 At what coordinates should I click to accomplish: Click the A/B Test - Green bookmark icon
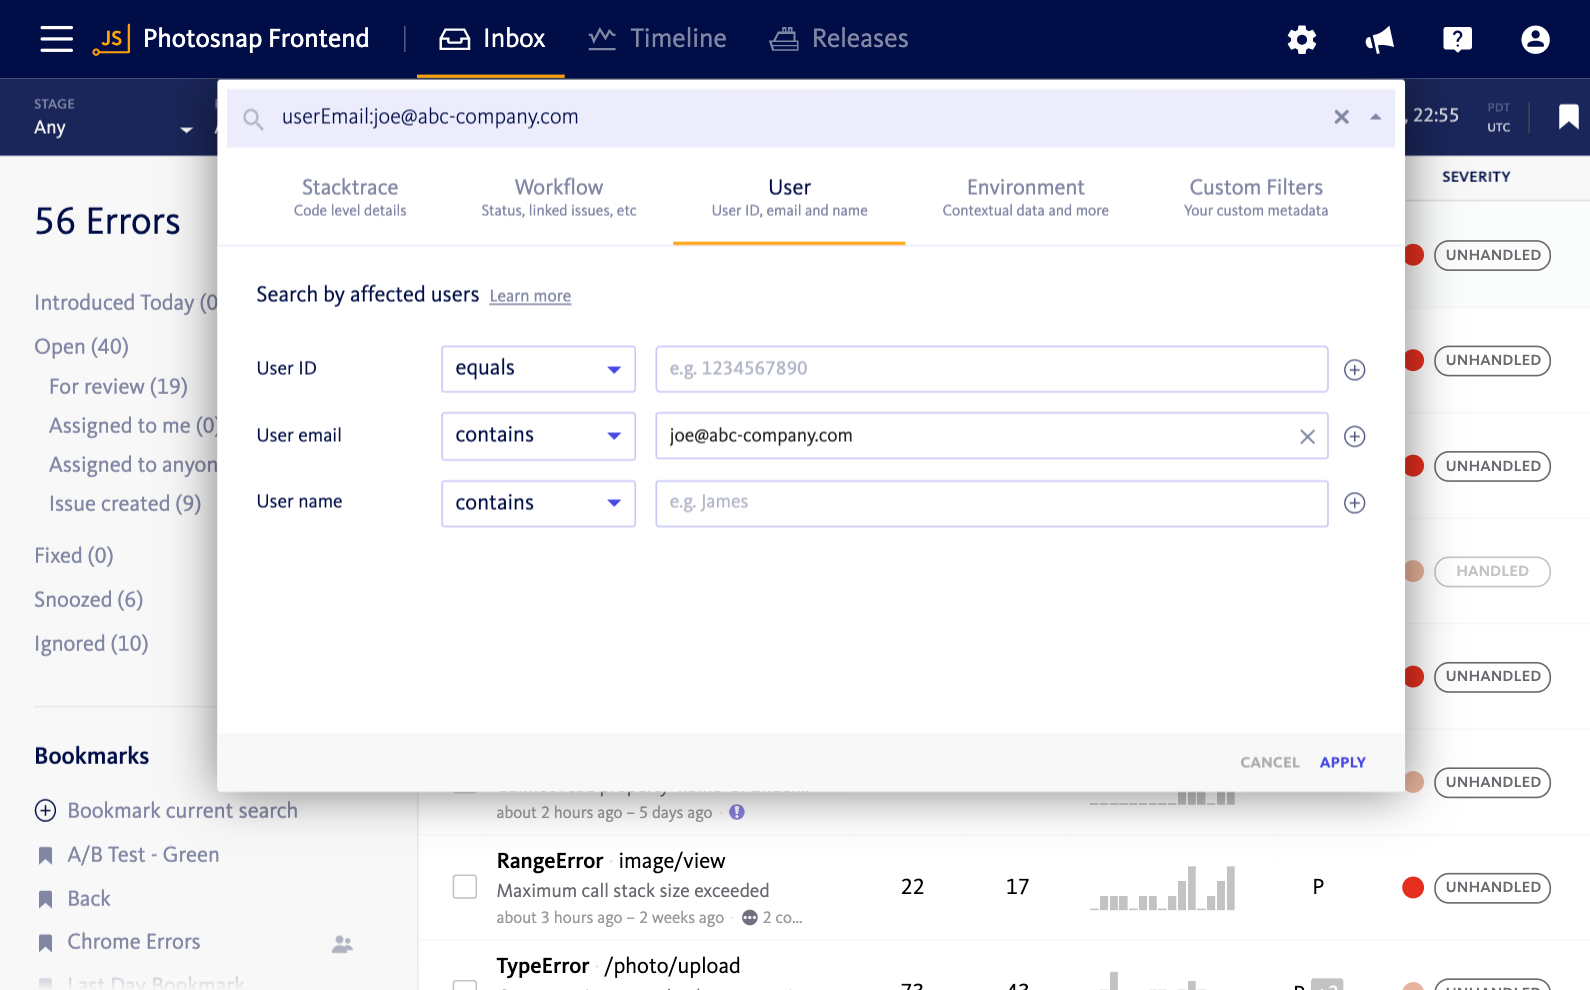(x=45, y=856)
